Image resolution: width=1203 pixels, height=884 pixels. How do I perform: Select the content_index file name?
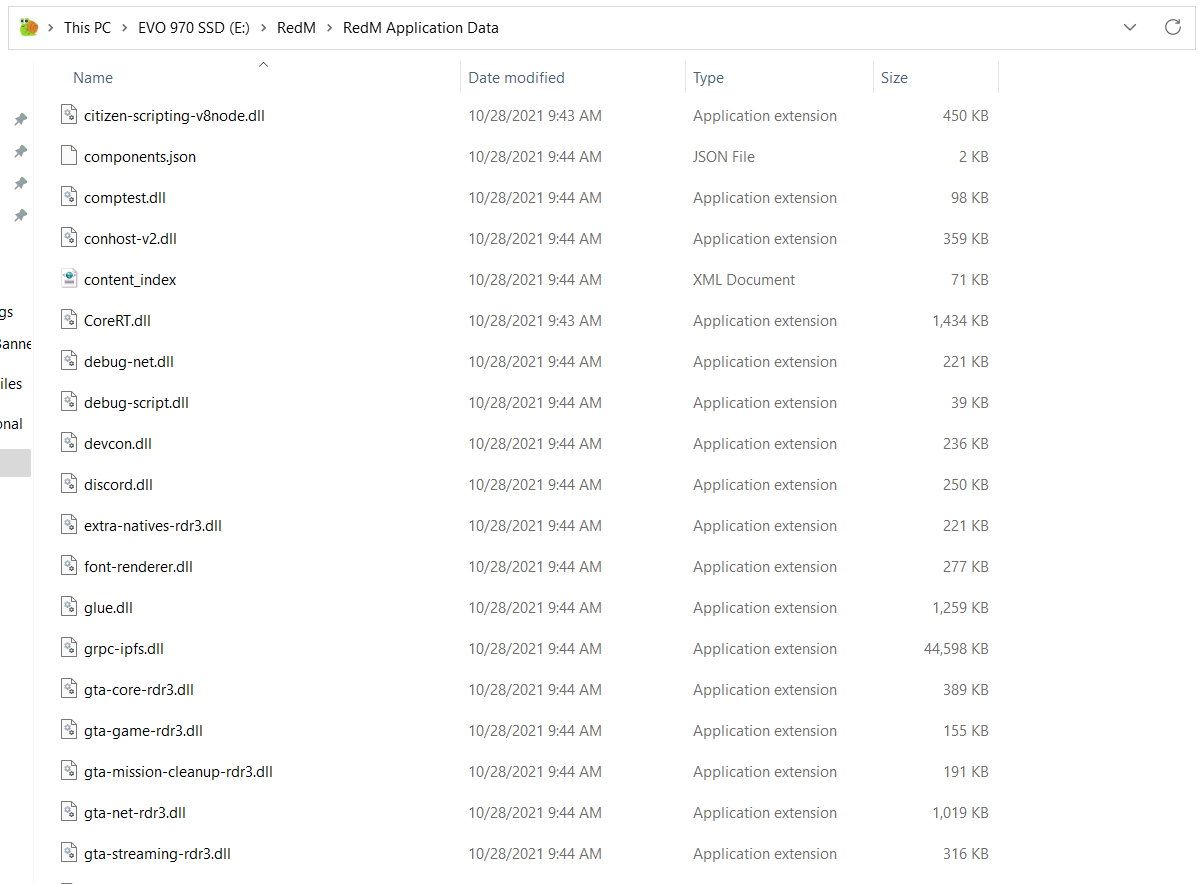tap(130, 279)
